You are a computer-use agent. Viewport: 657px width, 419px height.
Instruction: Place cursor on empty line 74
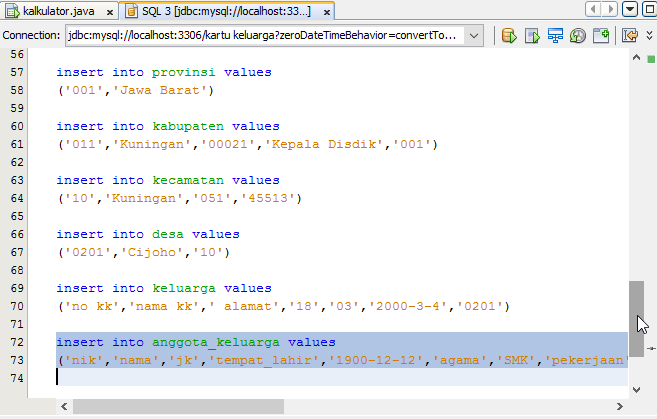(x=342, y=378)
